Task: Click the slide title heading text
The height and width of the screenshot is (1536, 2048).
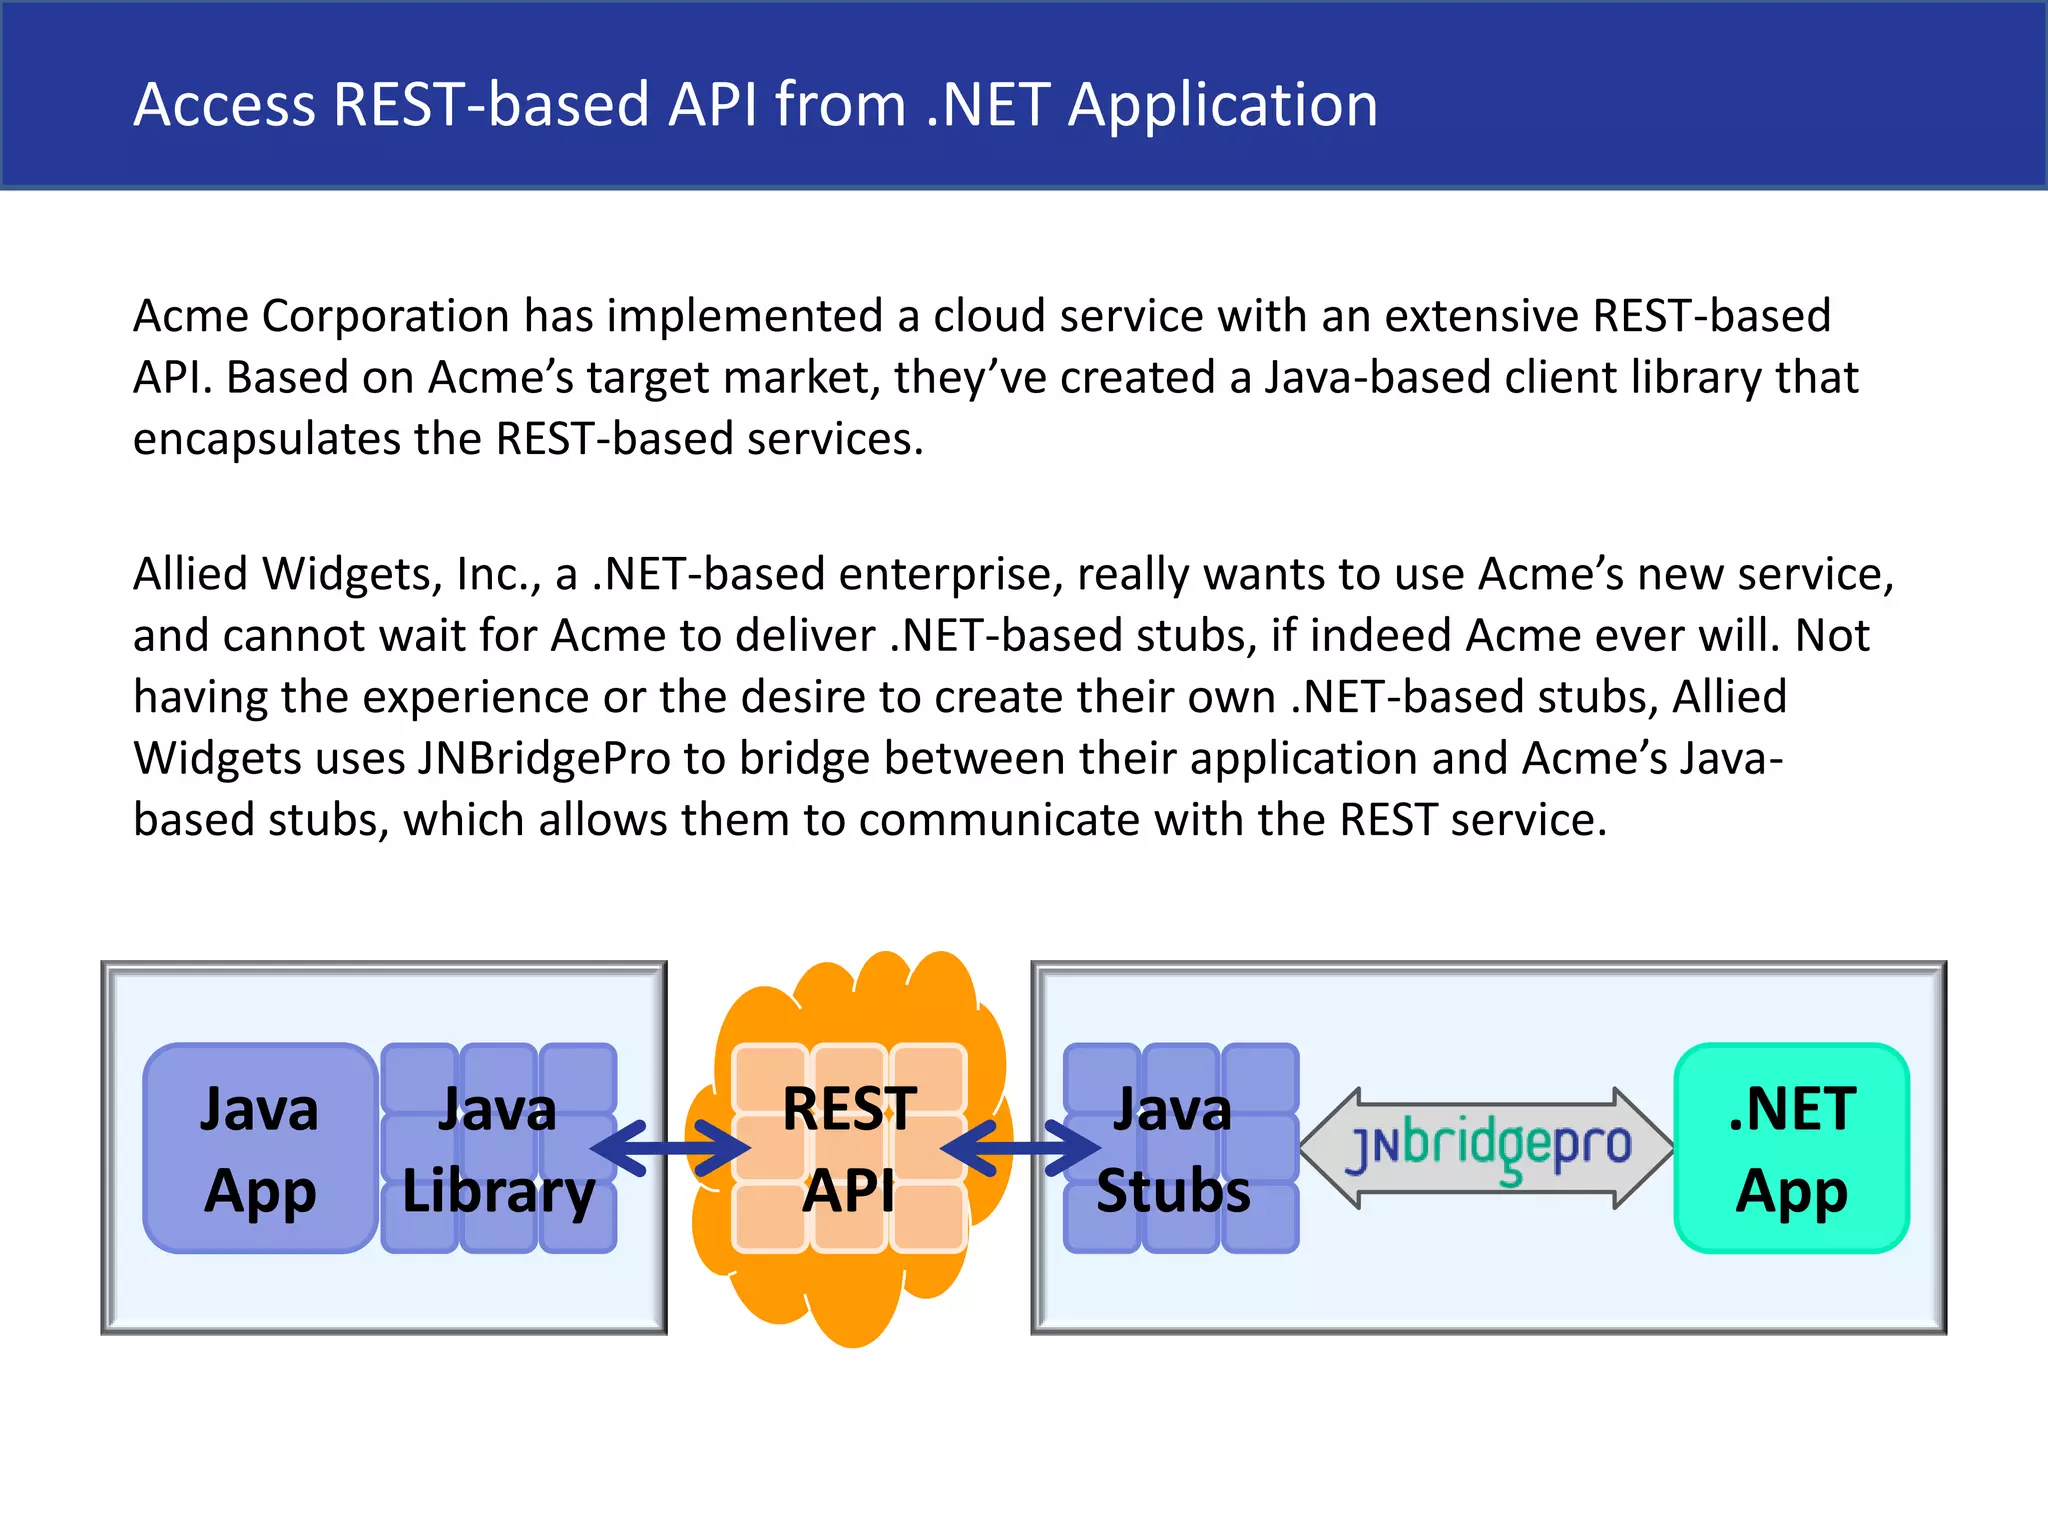Action: (755, 104)
